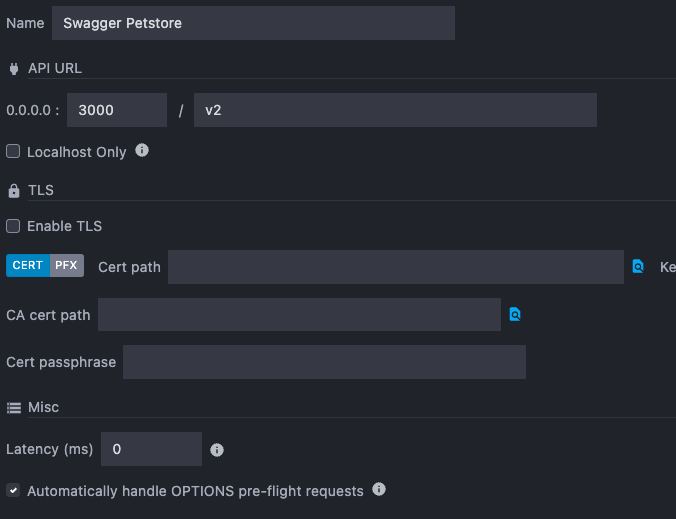
Task: Click the plug icon beside API URL
Action: point(14,69)
